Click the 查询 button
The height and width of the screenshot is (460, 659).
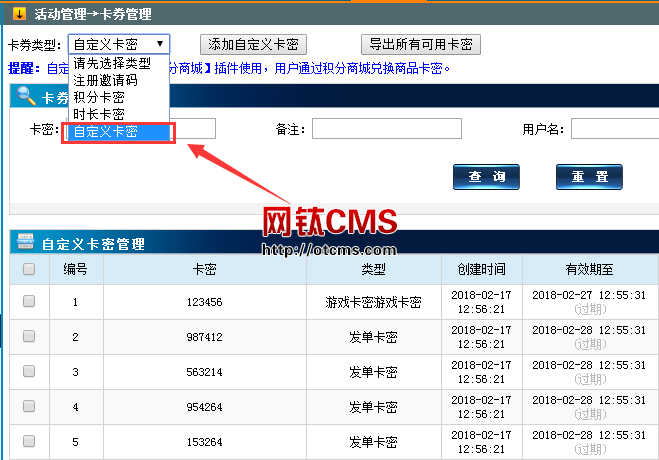coord(486,177)
